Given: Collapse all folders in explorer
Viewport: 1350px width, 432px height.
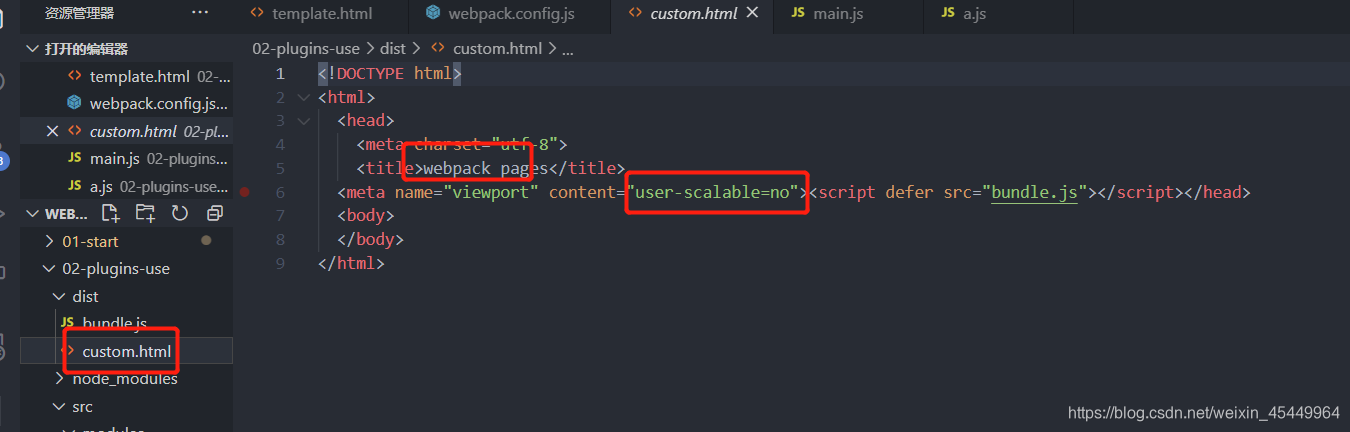Looking at the screenshot, I should [x=214, y=213].
